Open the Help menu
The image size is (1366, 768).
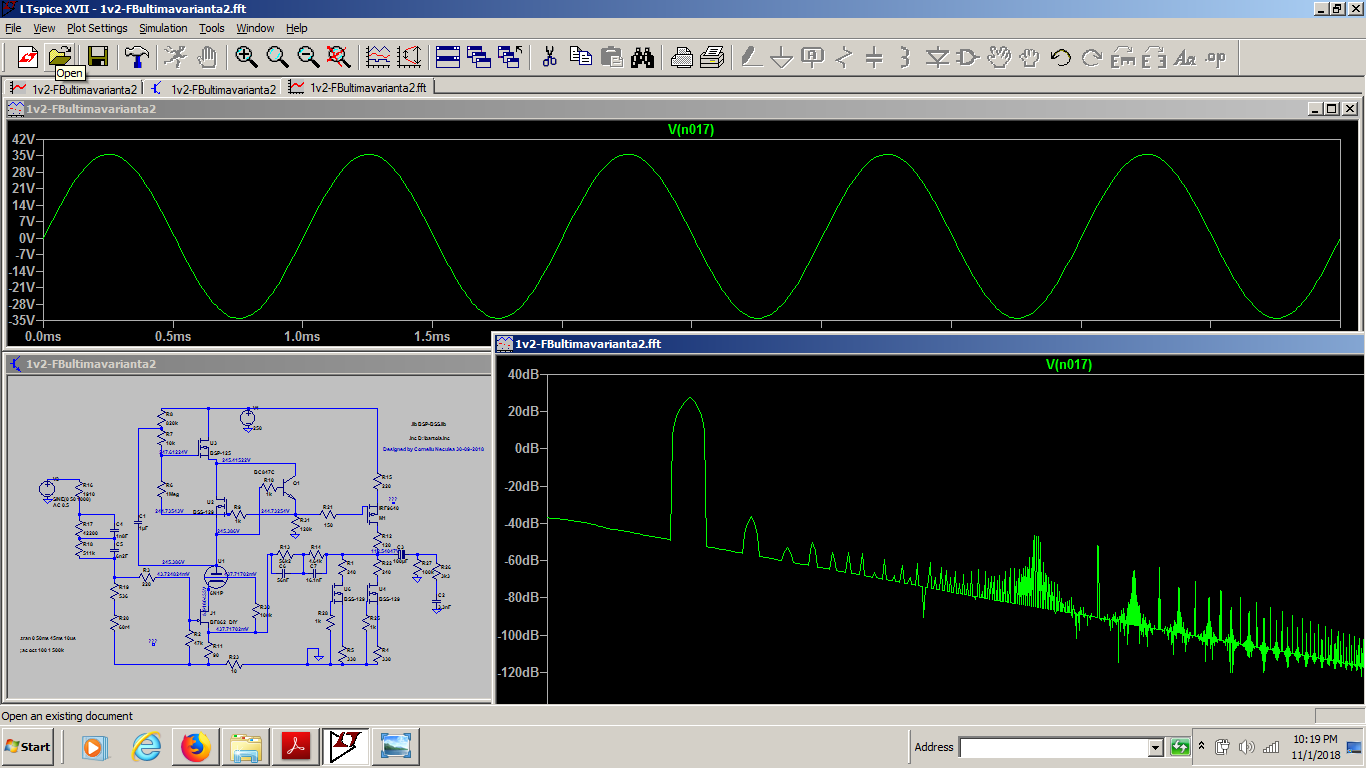pos(297,28)
